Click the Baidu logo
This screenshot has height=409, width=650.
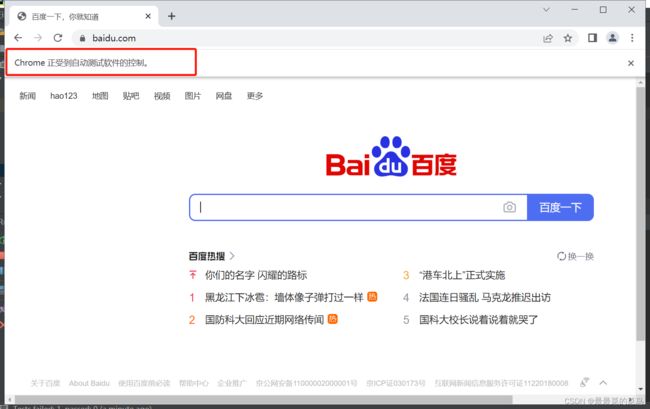point(391,157)
